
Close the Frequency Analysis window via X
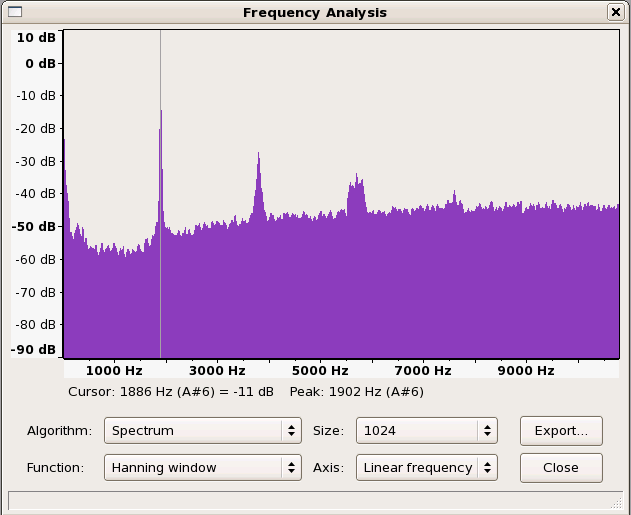pyautogui.click(x=615, y=12)
